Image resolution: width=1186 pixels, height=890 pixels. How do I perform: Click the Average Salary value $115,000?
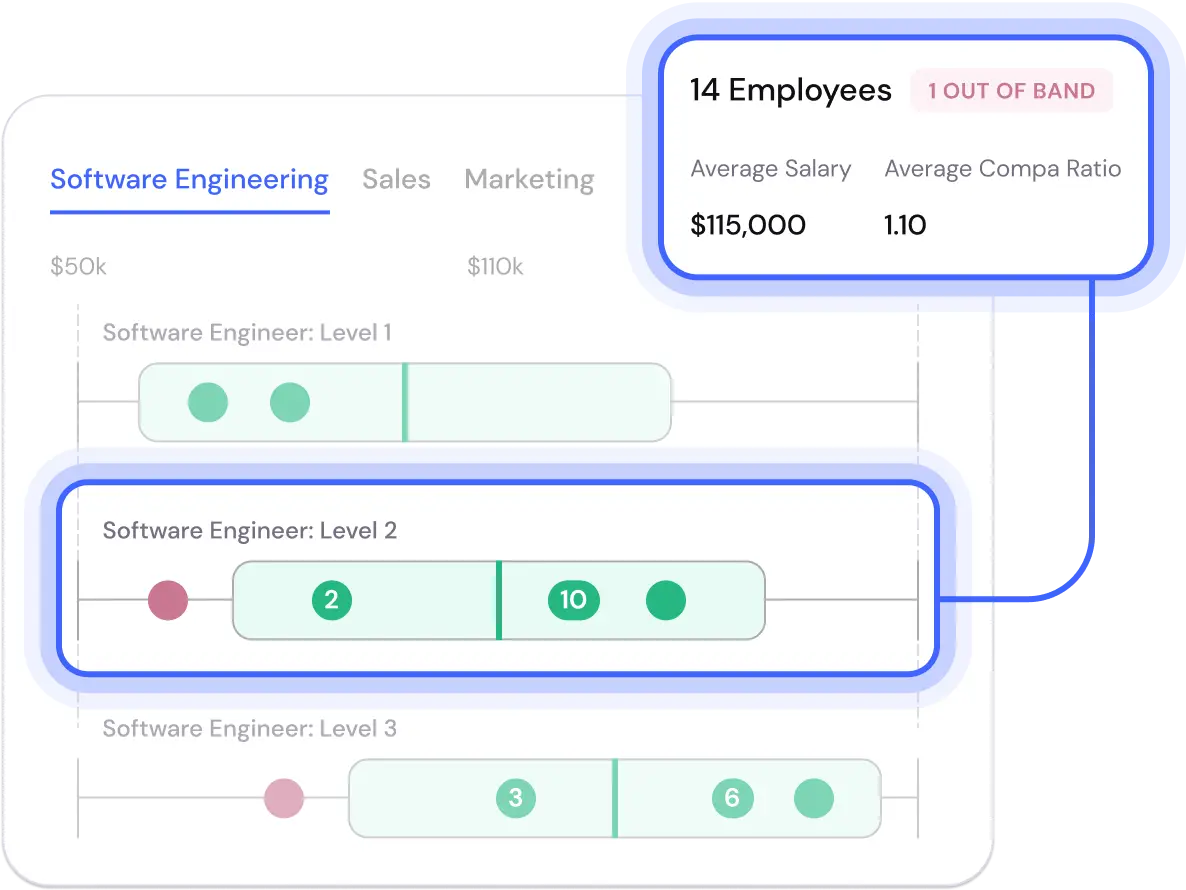pos(748,224)
